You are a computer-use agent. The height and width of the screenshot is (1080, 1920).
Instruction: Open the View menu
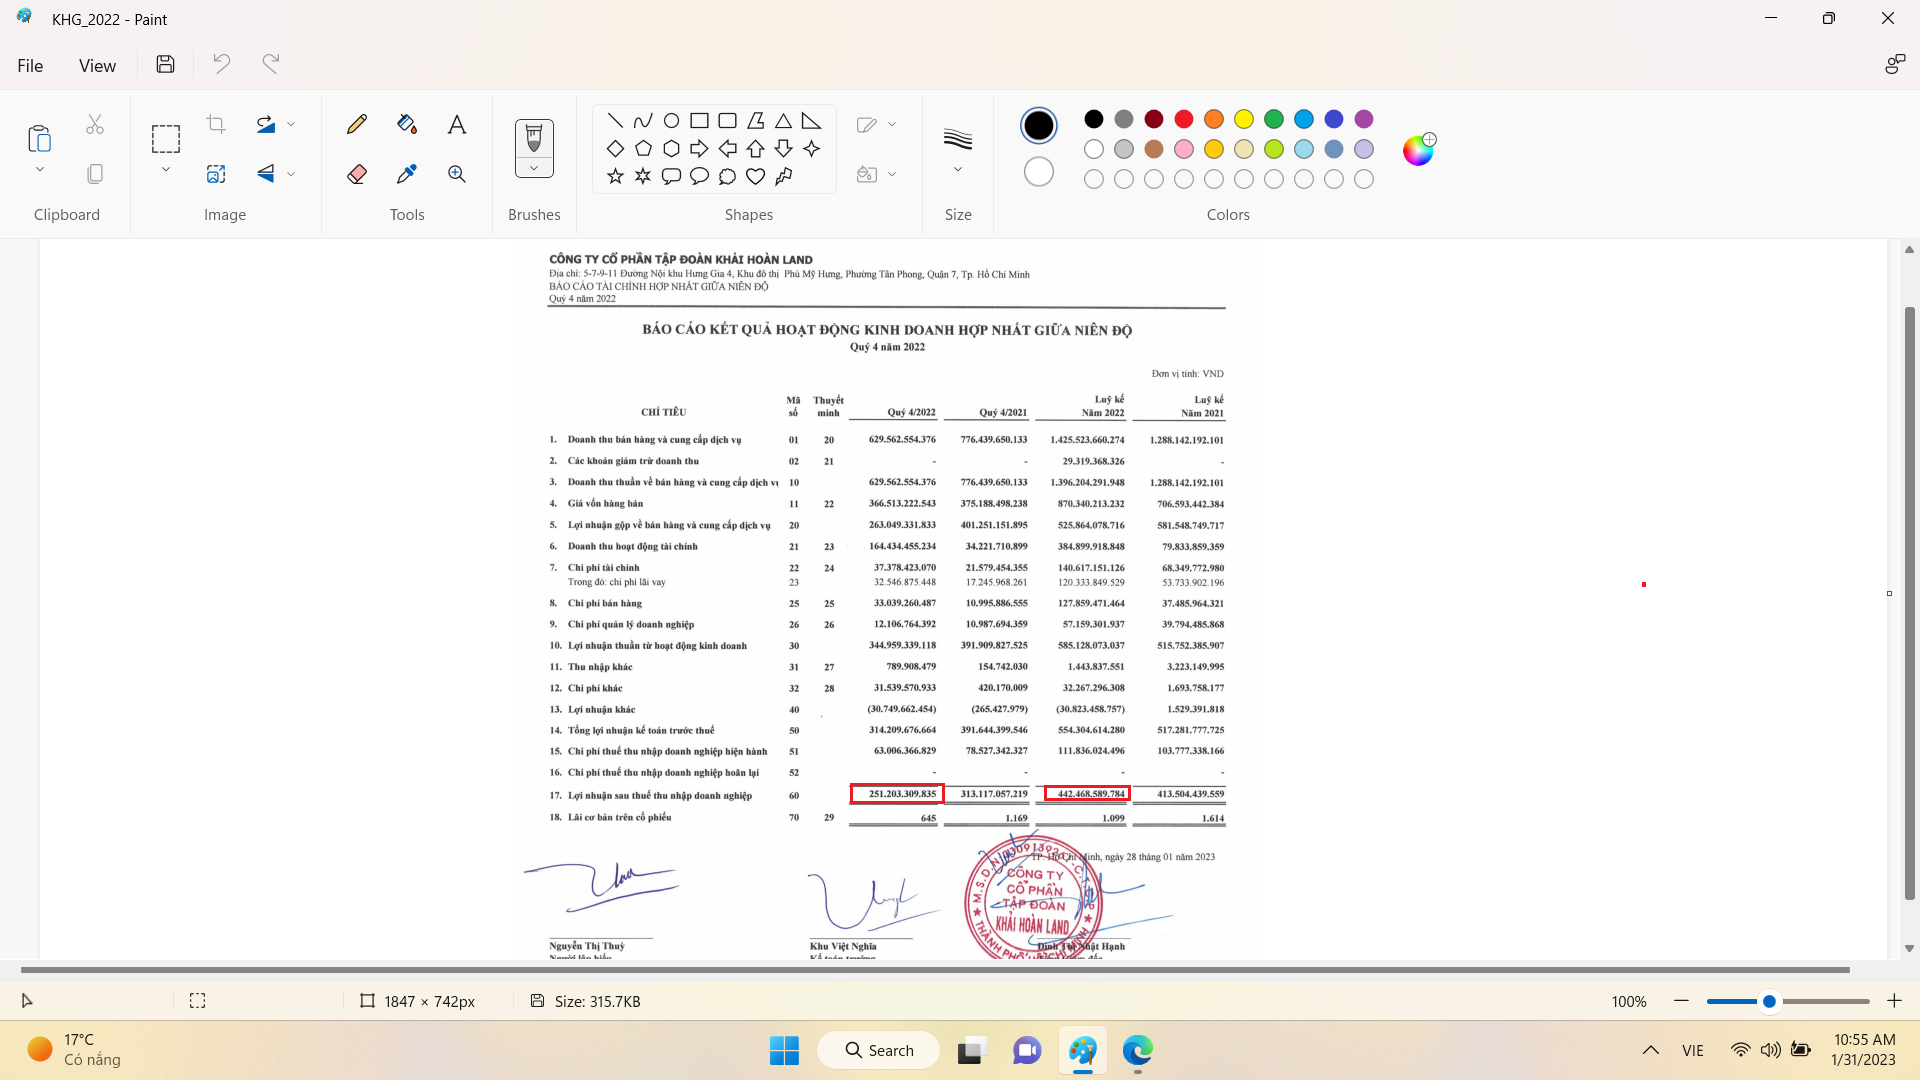tap(97, 65)
